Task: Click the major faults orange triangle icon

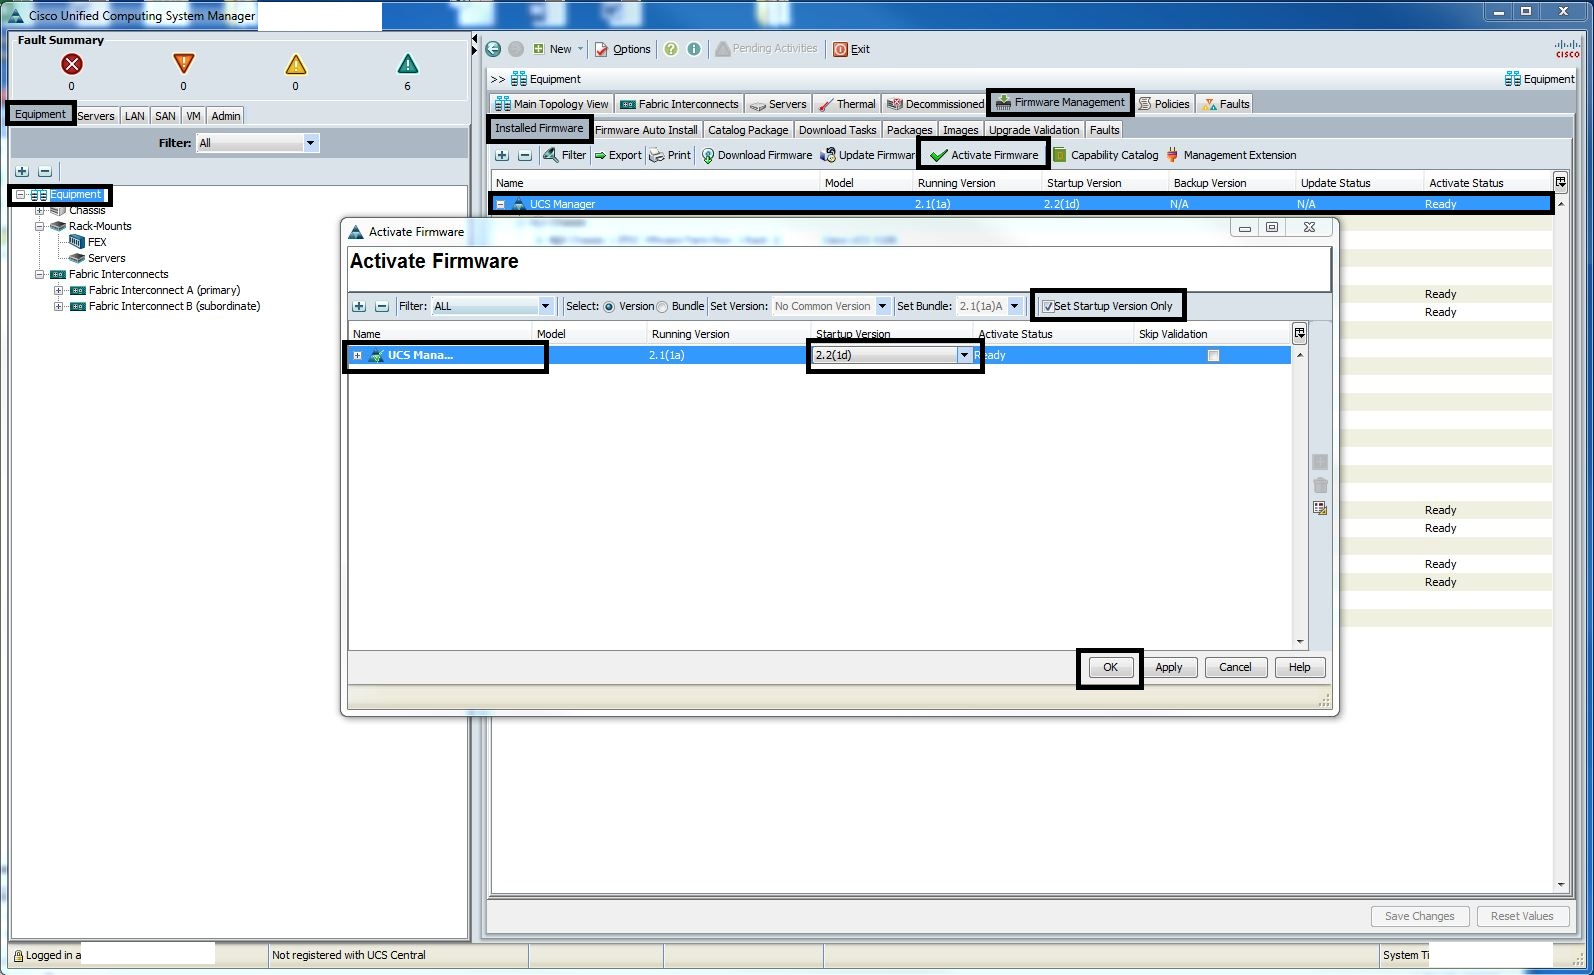Action: pyautogui.click(x=183, y=64)
